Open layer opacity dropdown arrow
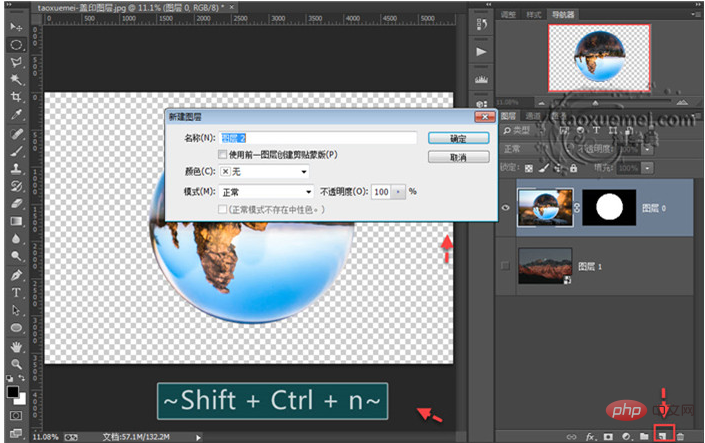The height and width of the screenshot is (443, 705). point(647,149)
